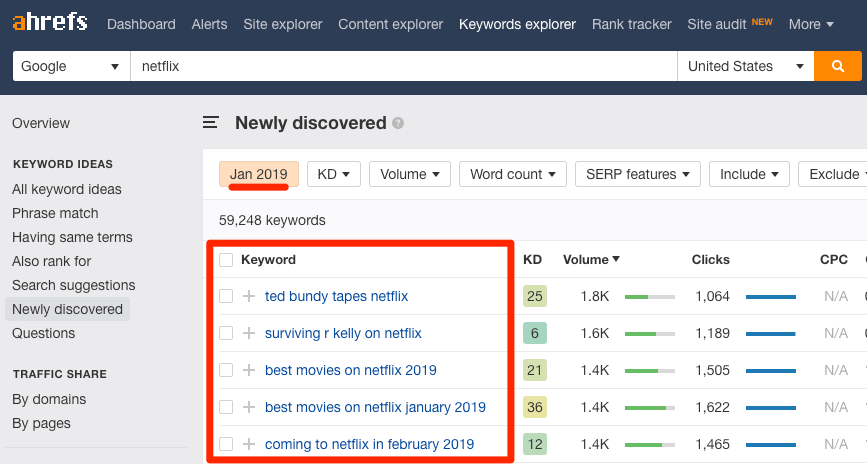This screenshot has height=464, width=867.
Task: Add 'best movies on netflix 2019' plus icon
Action: pyautogui.click(x=249, y=371)
